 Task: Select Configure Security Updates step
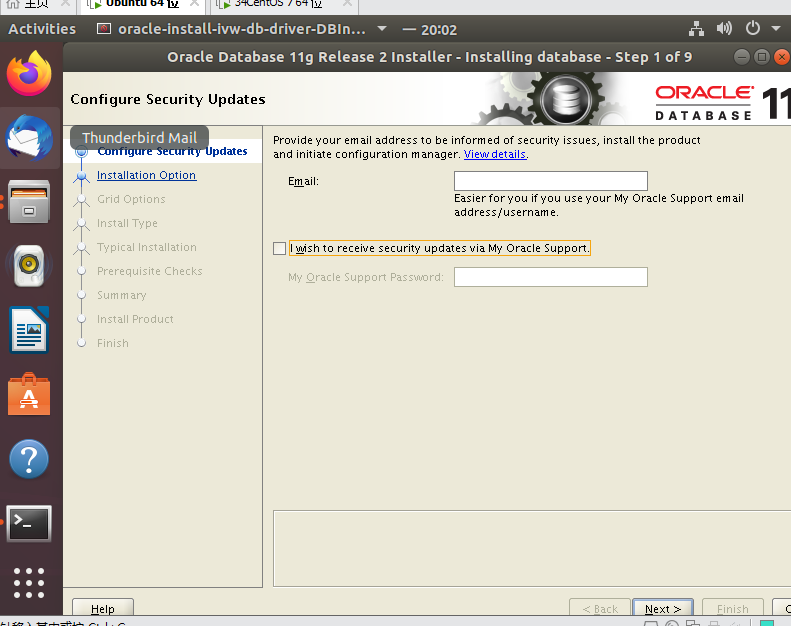(172, 151)
